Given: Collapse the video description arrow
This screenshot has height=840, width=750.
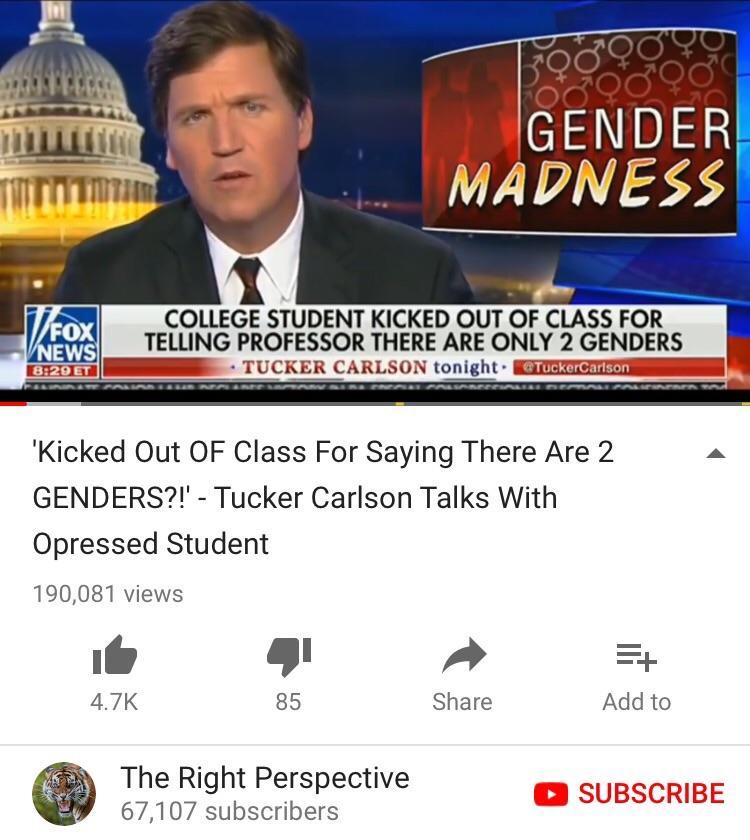Looking at the screenshot, I should (716, 454).
